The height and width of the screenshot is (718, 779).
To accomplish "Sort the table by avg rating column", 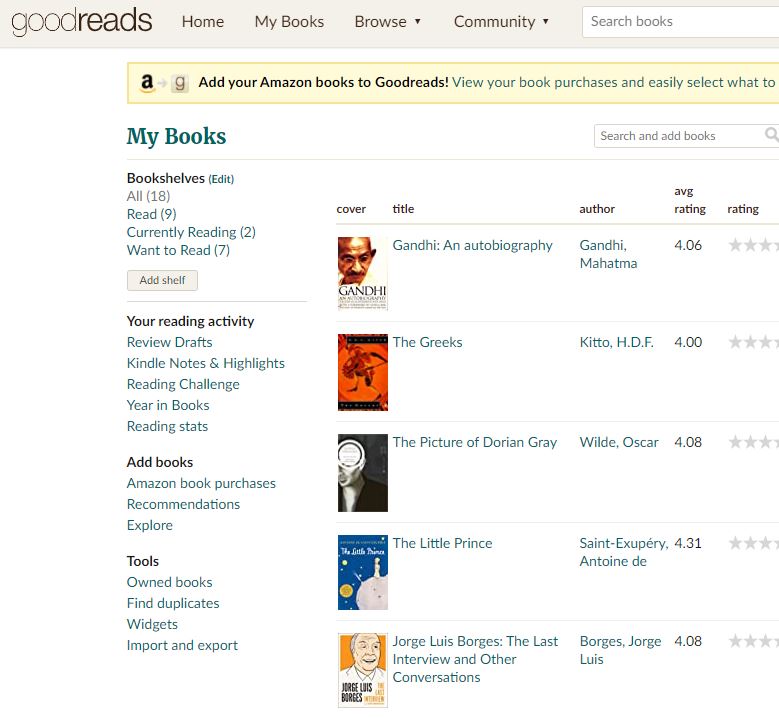I will [689, 200].
